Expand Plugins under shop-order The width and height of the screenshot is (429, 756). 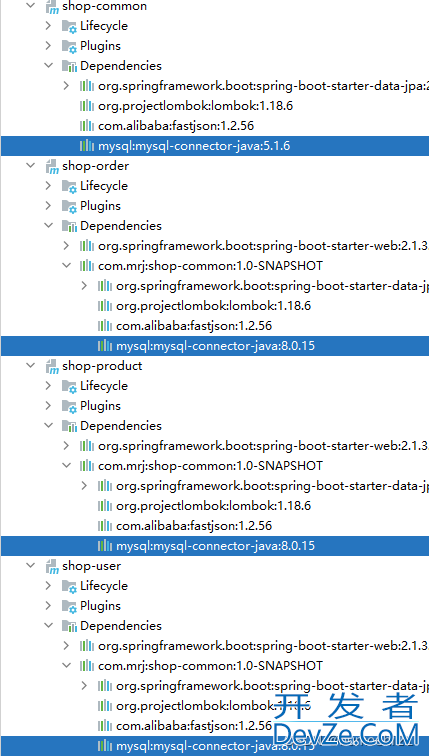(x=48, y=206)
